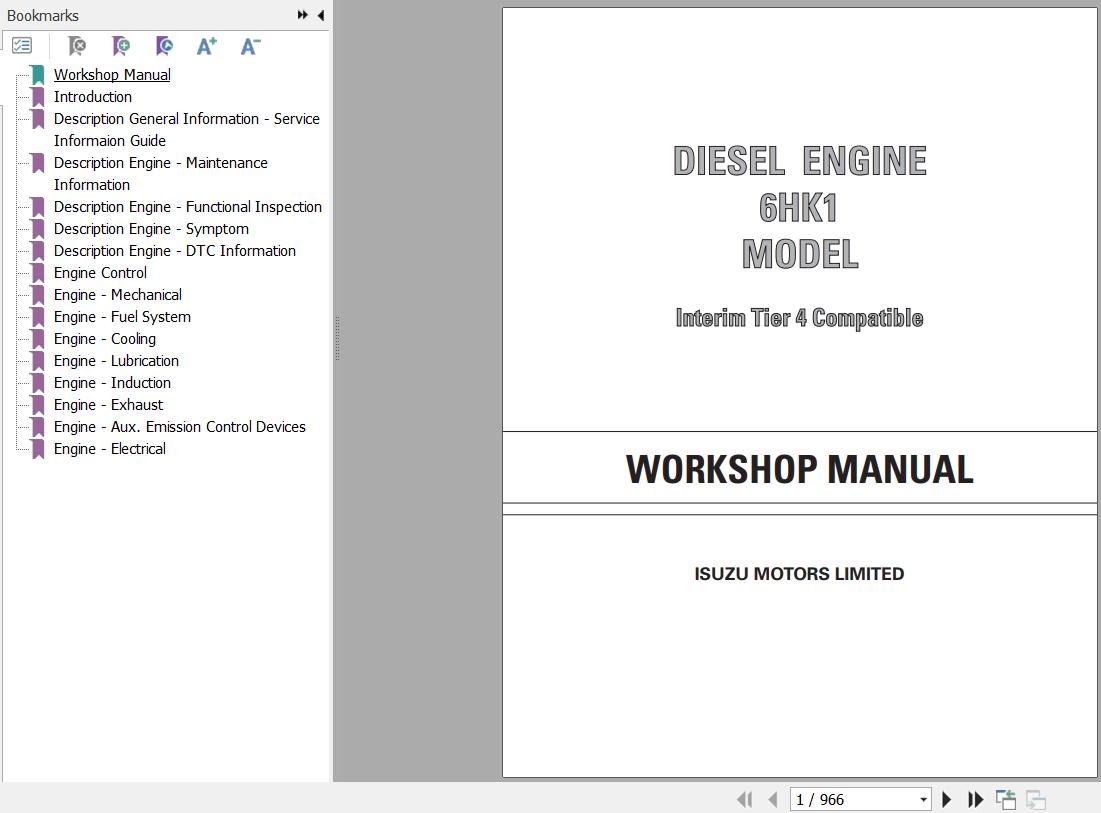Click the bookmark icon beside Engine - Fuel System
This screenshot has width=1101, height=813.
coord(38,317)
